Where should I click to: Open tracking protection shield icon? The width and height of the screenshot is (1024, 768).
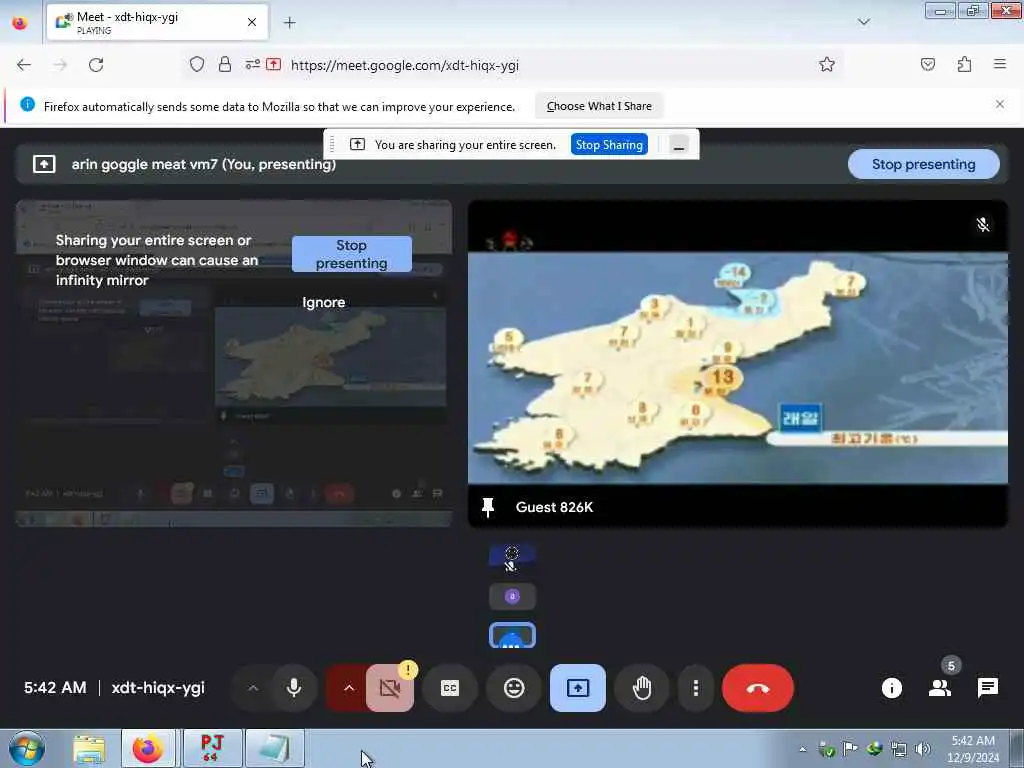click(x=197, y=64)
